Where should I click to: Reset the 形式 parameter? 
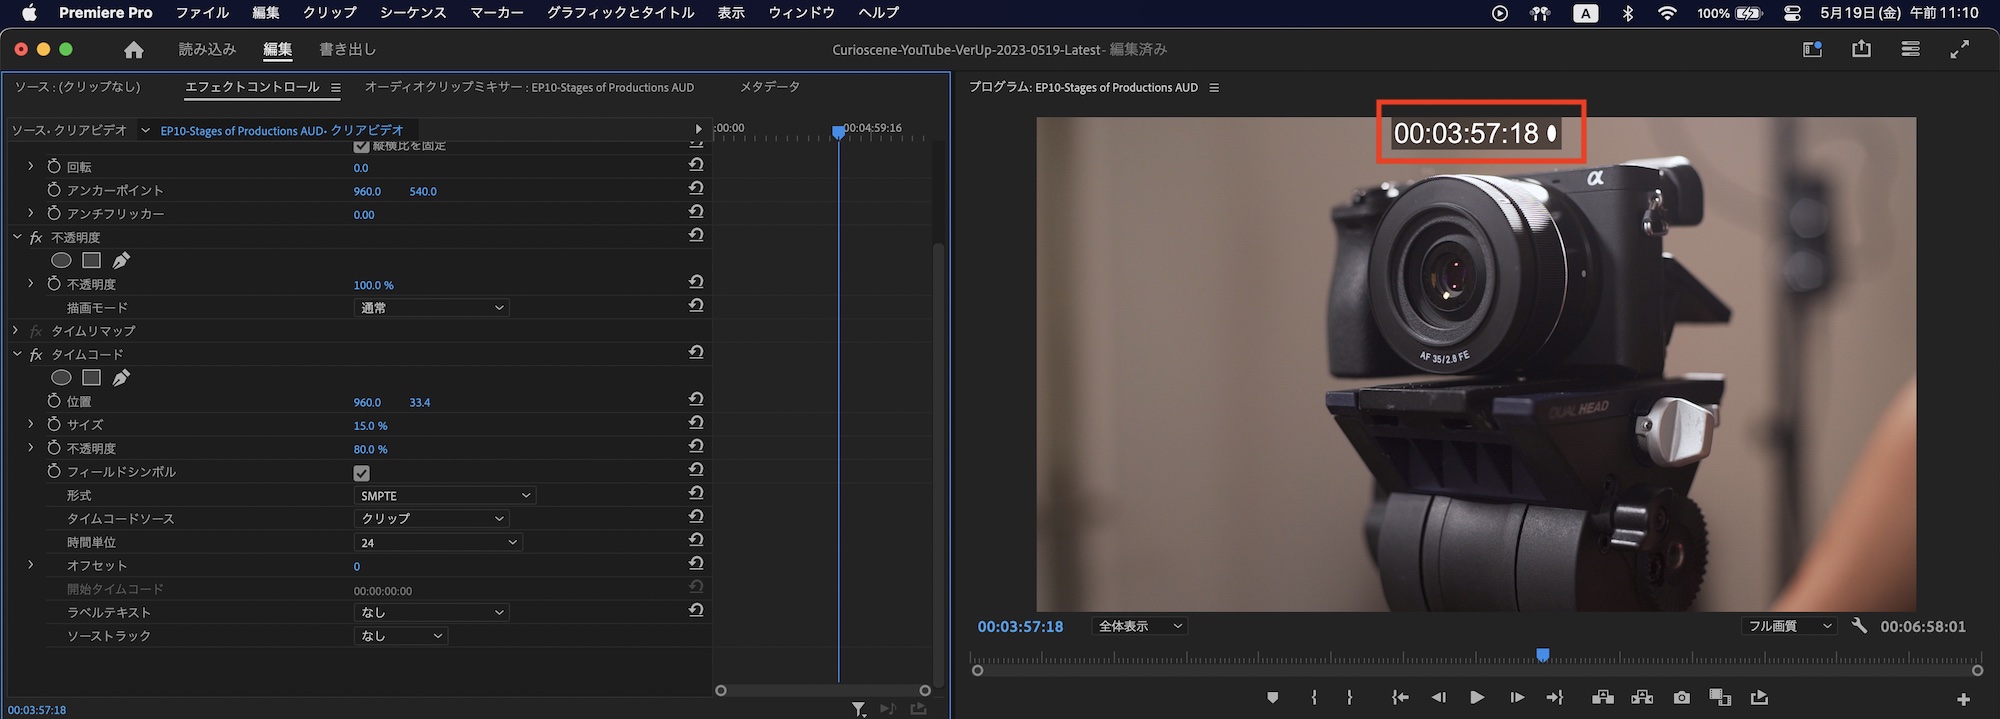(696, 493)
